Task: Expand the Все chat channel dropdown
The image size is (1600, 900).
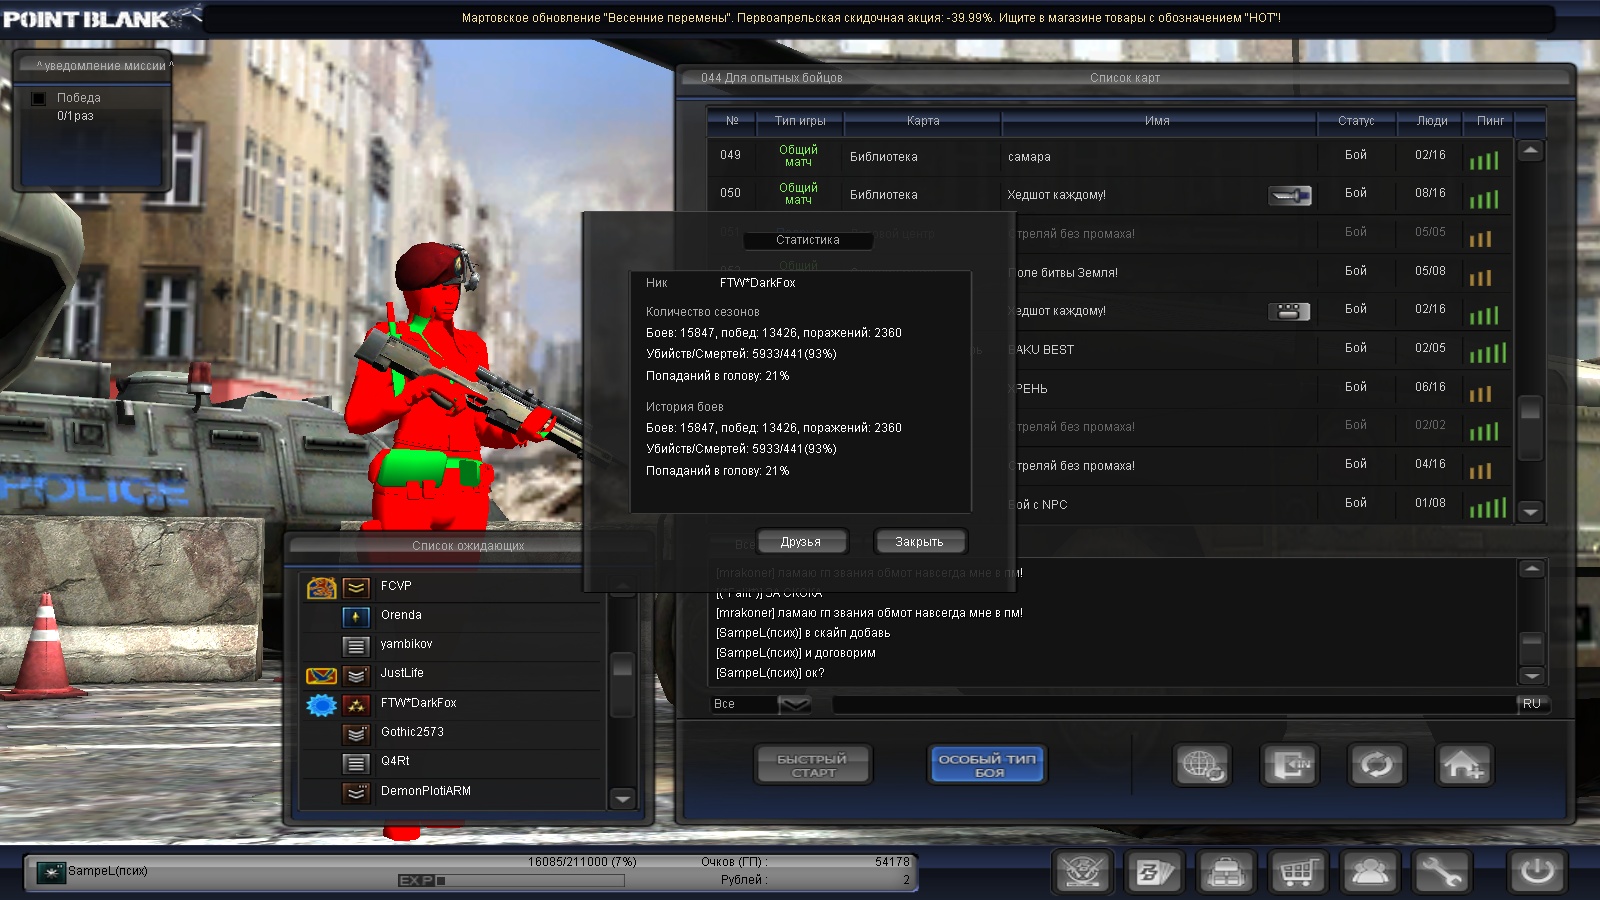Action: coord(794,704)
